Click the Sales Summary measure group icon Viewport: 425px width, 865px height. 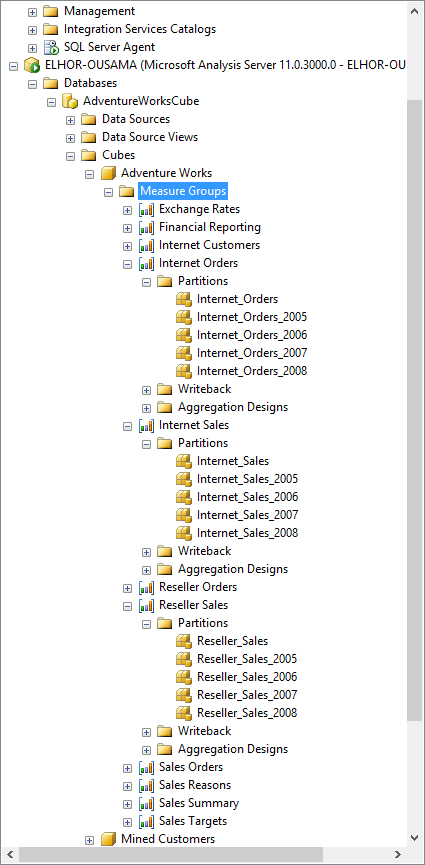point(146,803)
